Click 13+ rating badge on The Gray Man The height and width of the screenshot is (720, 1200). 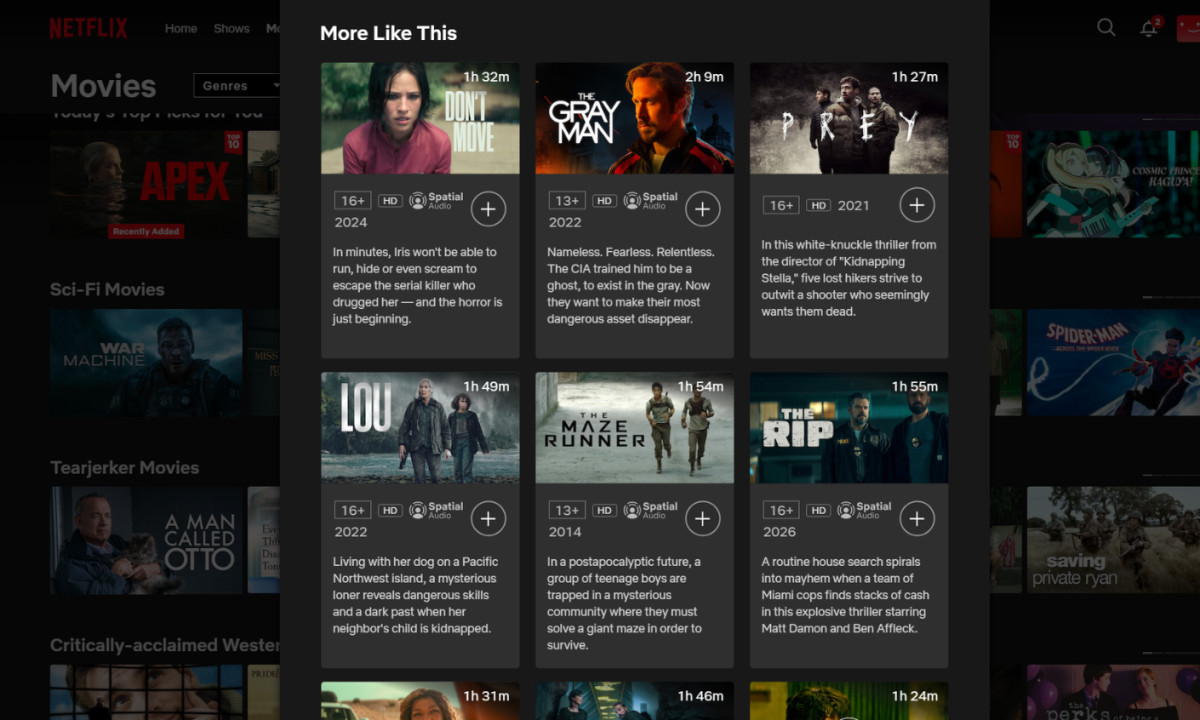[567, 201]
